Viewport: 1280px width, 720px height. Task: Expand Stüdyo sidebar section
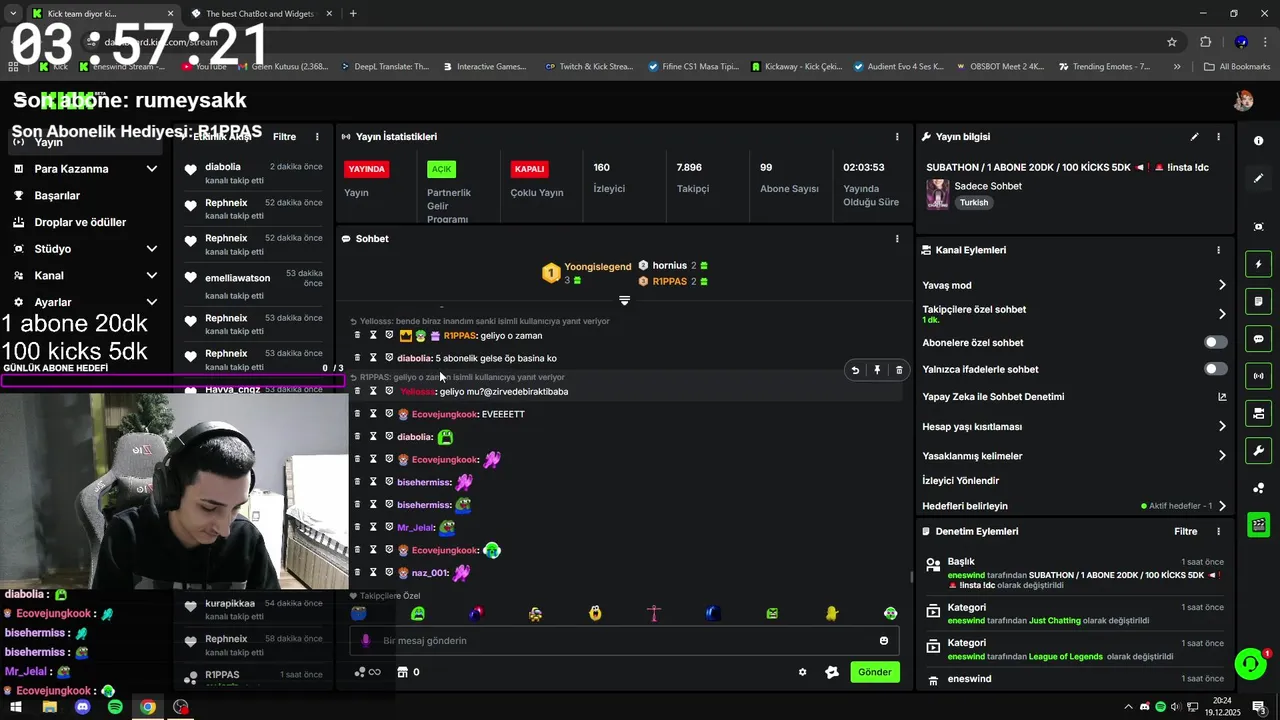pos(152,249)
